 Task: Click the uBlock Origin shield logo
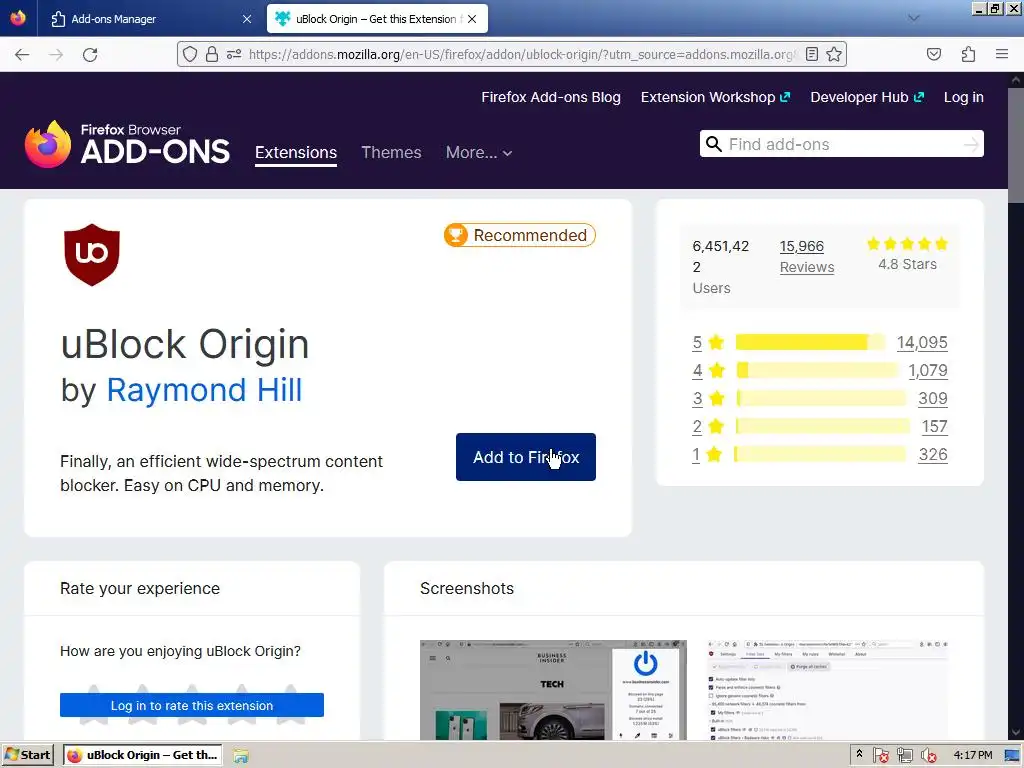point(92,255)
